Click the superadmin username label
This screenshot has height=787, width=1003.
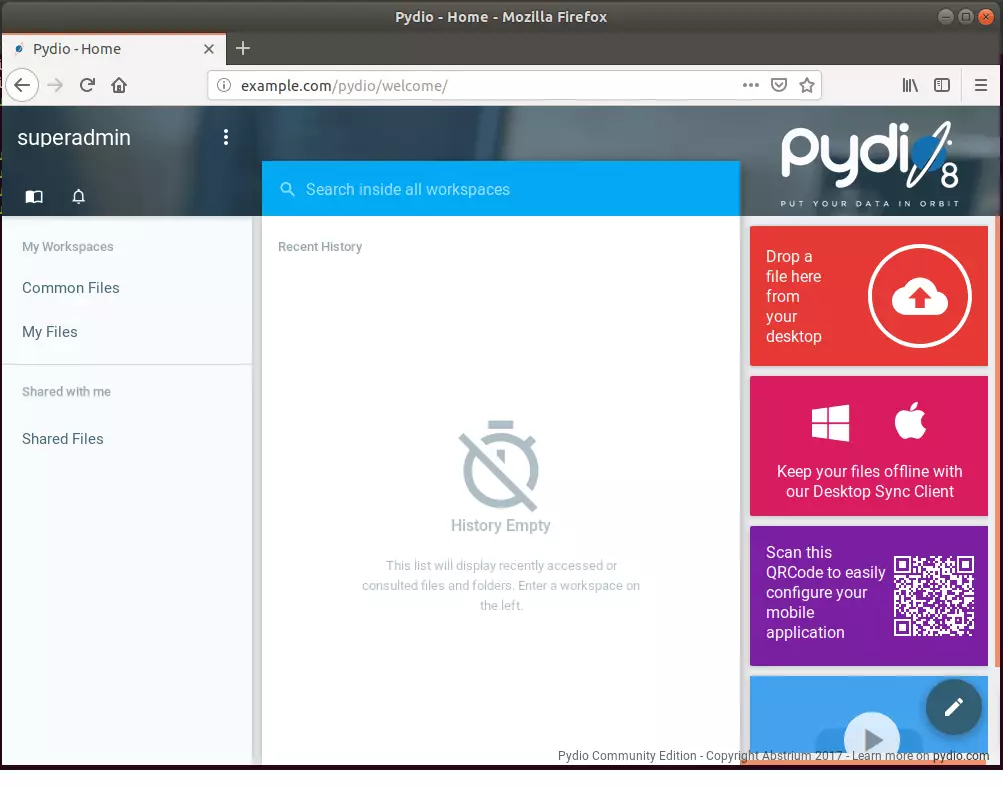coord(74,138)
